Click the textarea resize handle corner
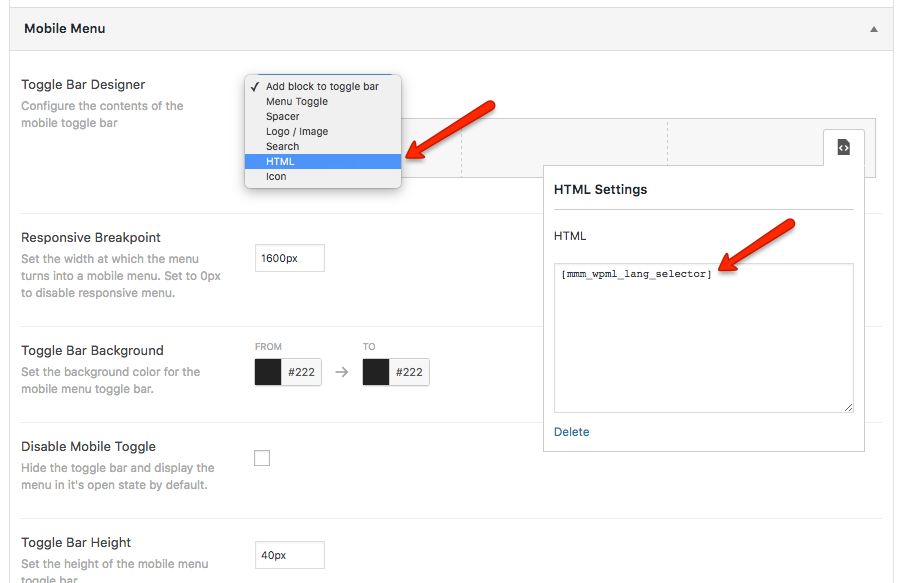 click(x=848, y=407)
